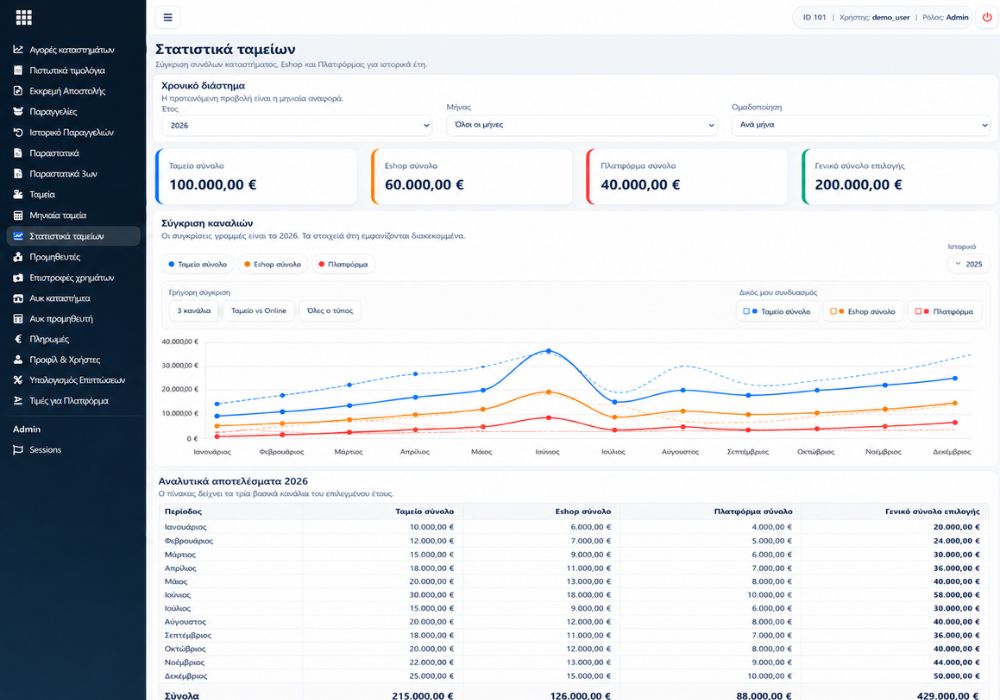The width and height of the screenshot is (1000, 700).
Task: Click the Υπολογισμός Επιπτώσεων percent icon
Action: [18, 380]
